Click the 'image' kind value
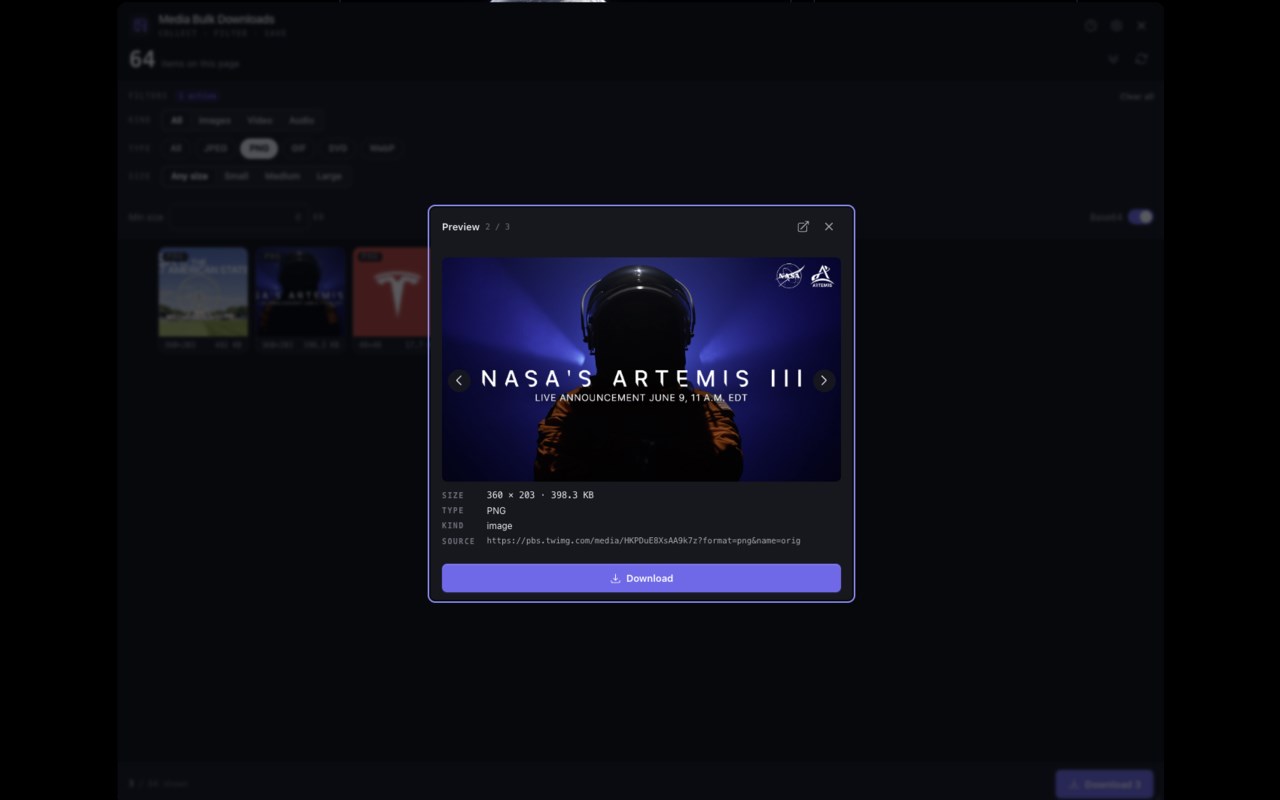1280x800 pixels. [499, 526]
